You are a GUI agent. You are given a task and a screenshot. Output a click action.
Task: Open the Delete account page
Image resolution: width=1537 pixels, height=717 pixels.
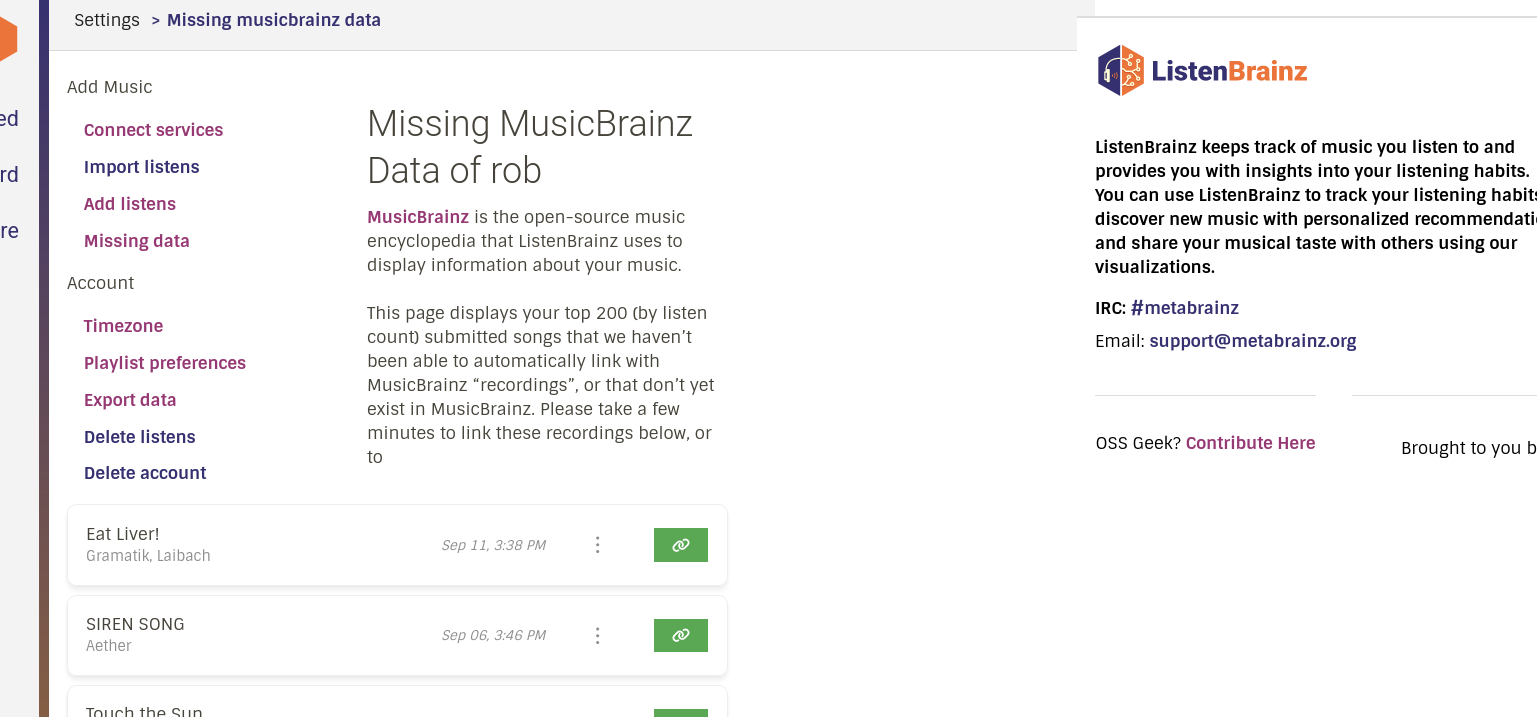[x=145, y=473]
